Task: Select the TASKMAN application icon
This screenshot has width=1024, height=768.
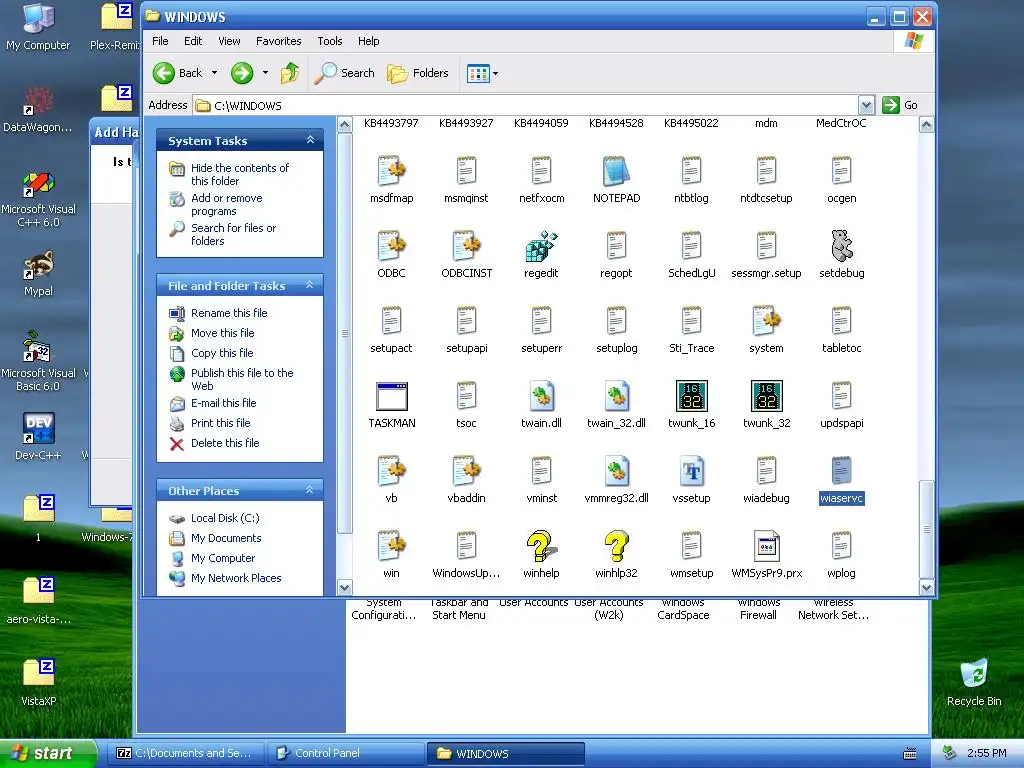Action: point(391,396)
